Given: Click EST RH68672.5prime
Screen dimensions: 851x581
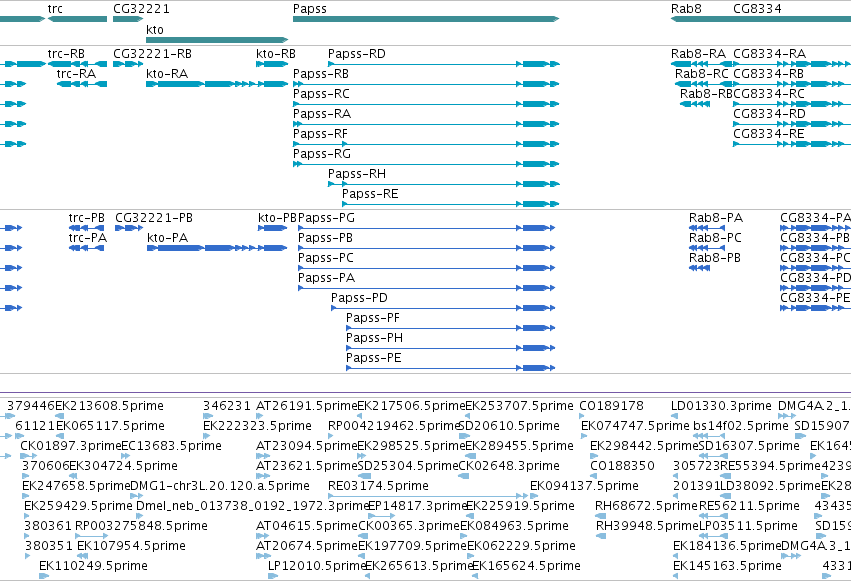Looking at the screenshot, I should [600, 516].
